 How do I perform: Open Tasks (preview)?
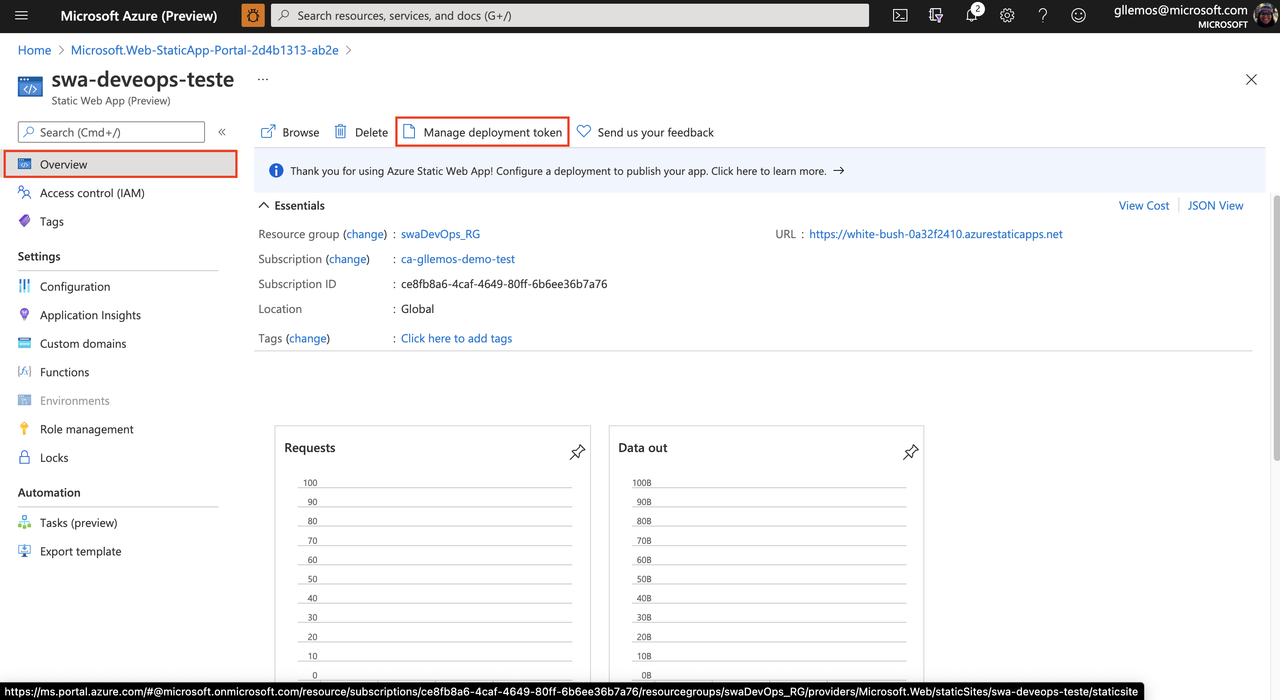[x=78, y=523]
